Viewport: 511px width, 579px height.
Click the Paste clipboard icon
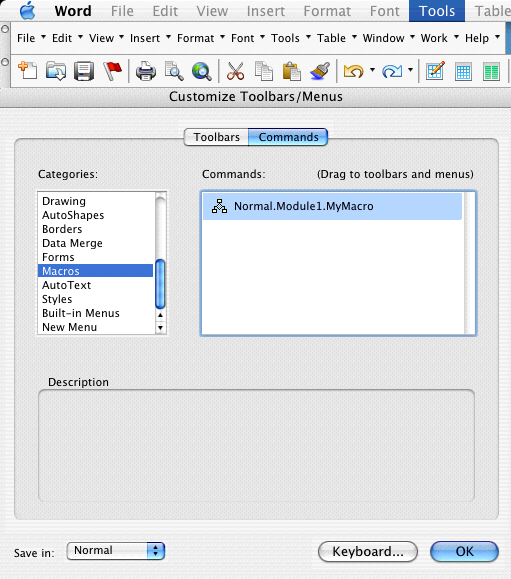pyautogui.click(x=291, y=71)
